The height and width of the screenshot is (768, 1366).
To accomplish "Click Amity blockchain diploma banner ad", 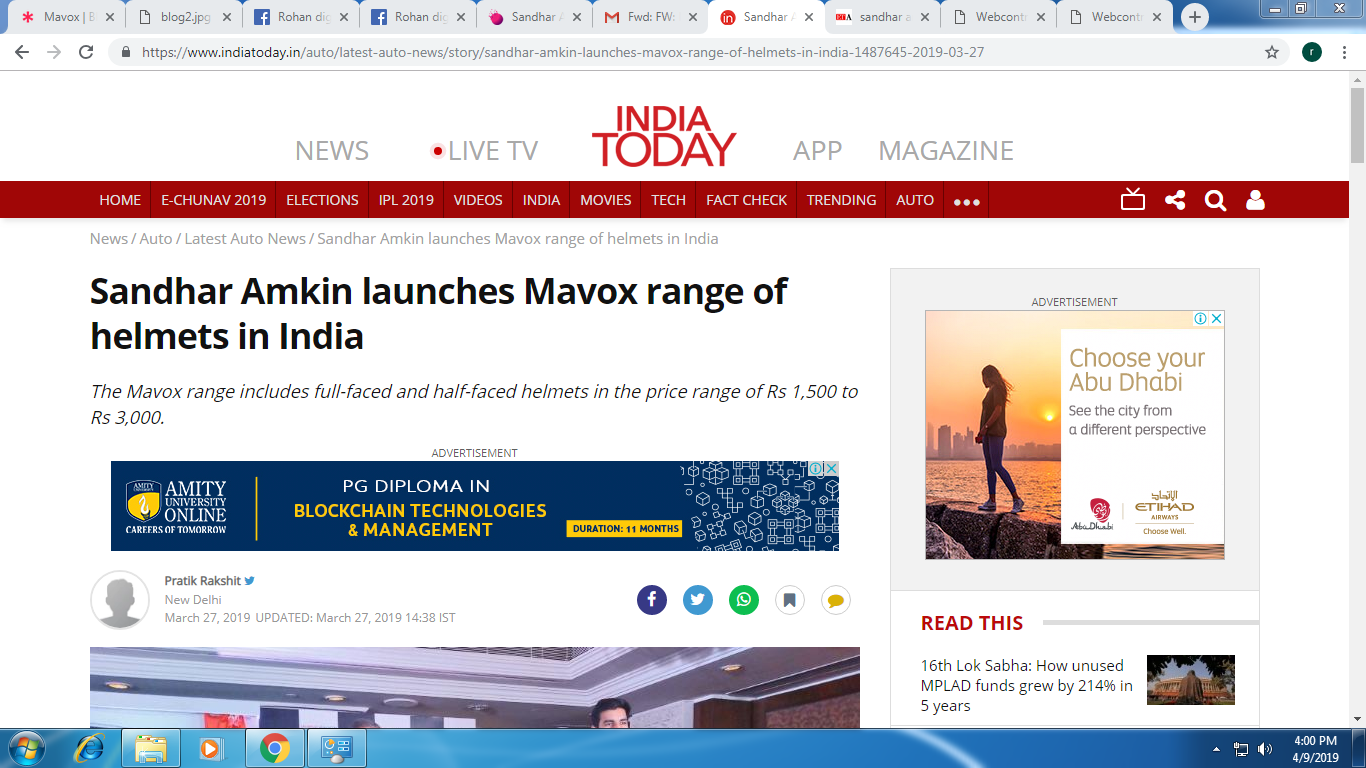I will coord(475,506).
